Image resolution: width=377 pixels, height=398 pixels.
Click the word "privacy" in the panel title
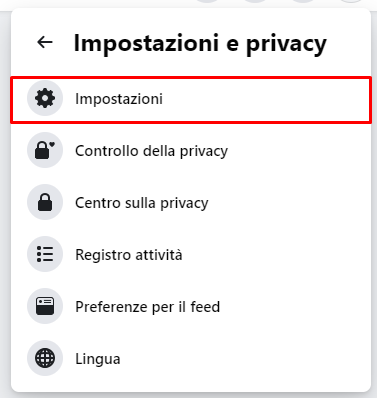pyautogui.click(x=286, y=45)
